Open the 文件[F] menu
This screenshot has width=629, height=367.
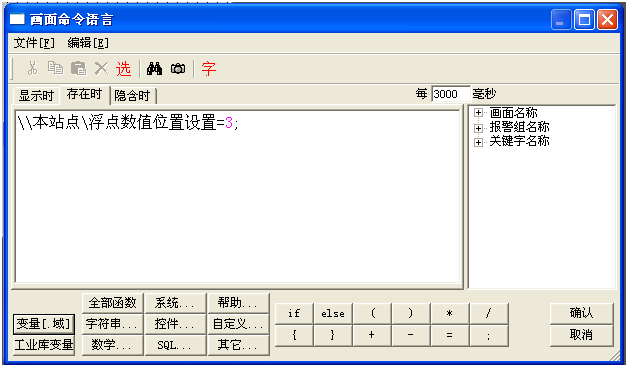pos(34,43)
